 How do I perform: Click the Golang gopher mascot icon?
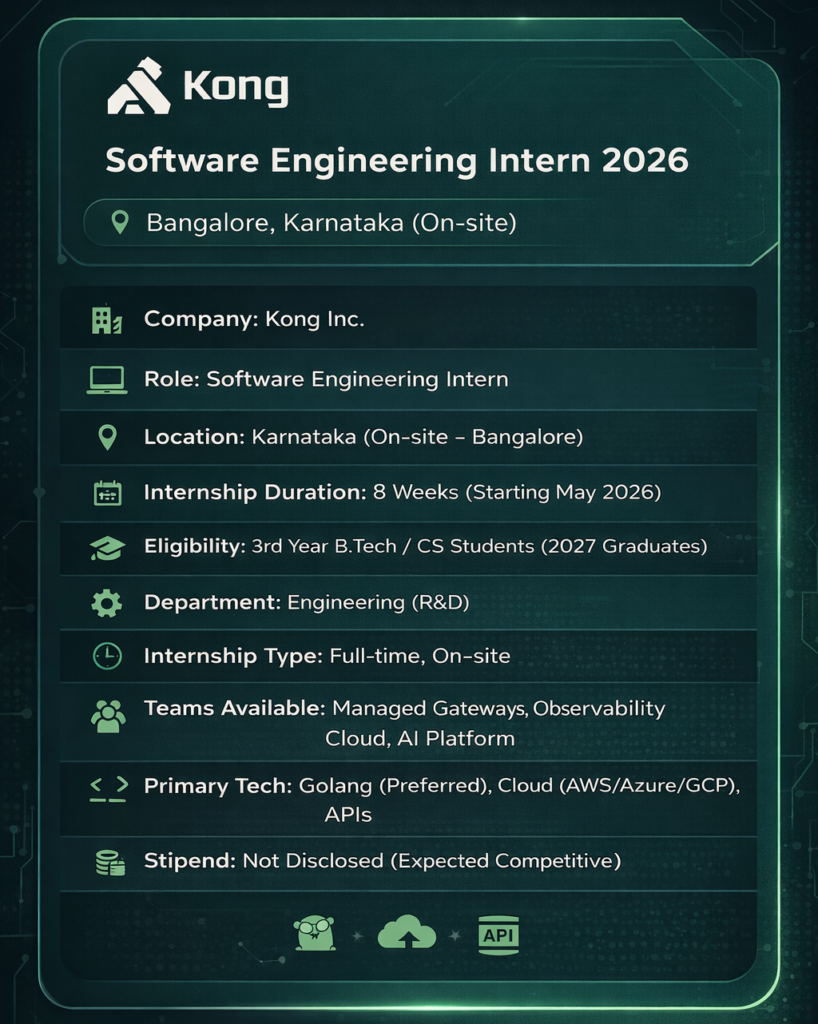coord(315,933)
